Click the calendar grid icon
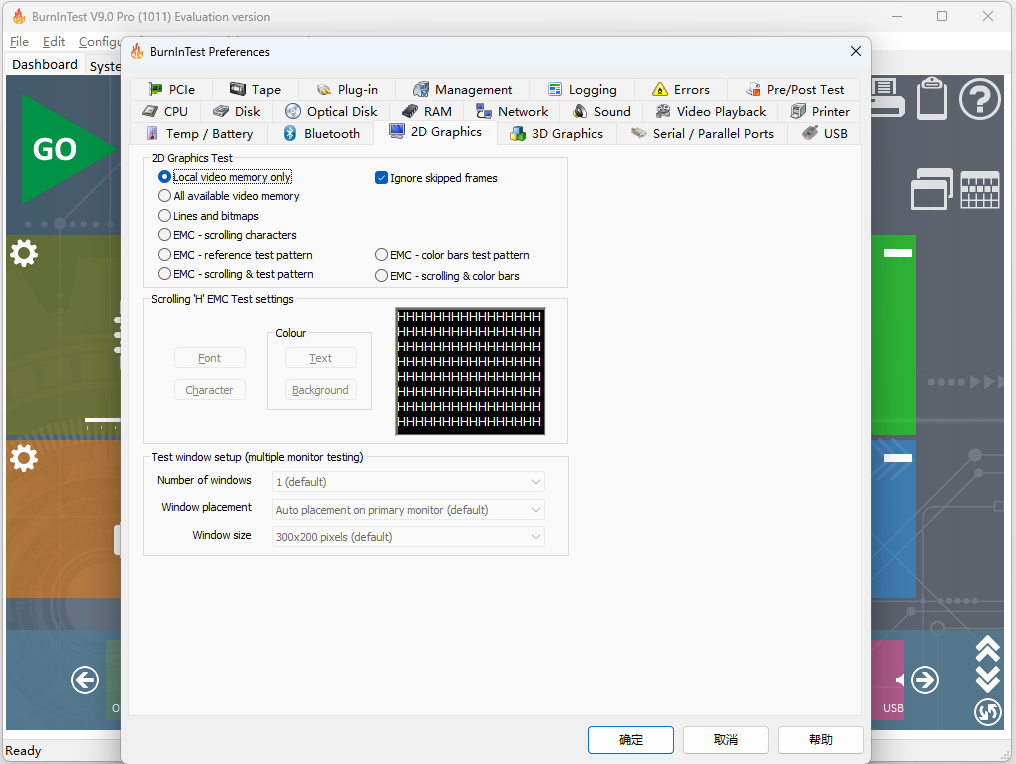The width and height of the screenshot is (1016, 764). [979, 191]
